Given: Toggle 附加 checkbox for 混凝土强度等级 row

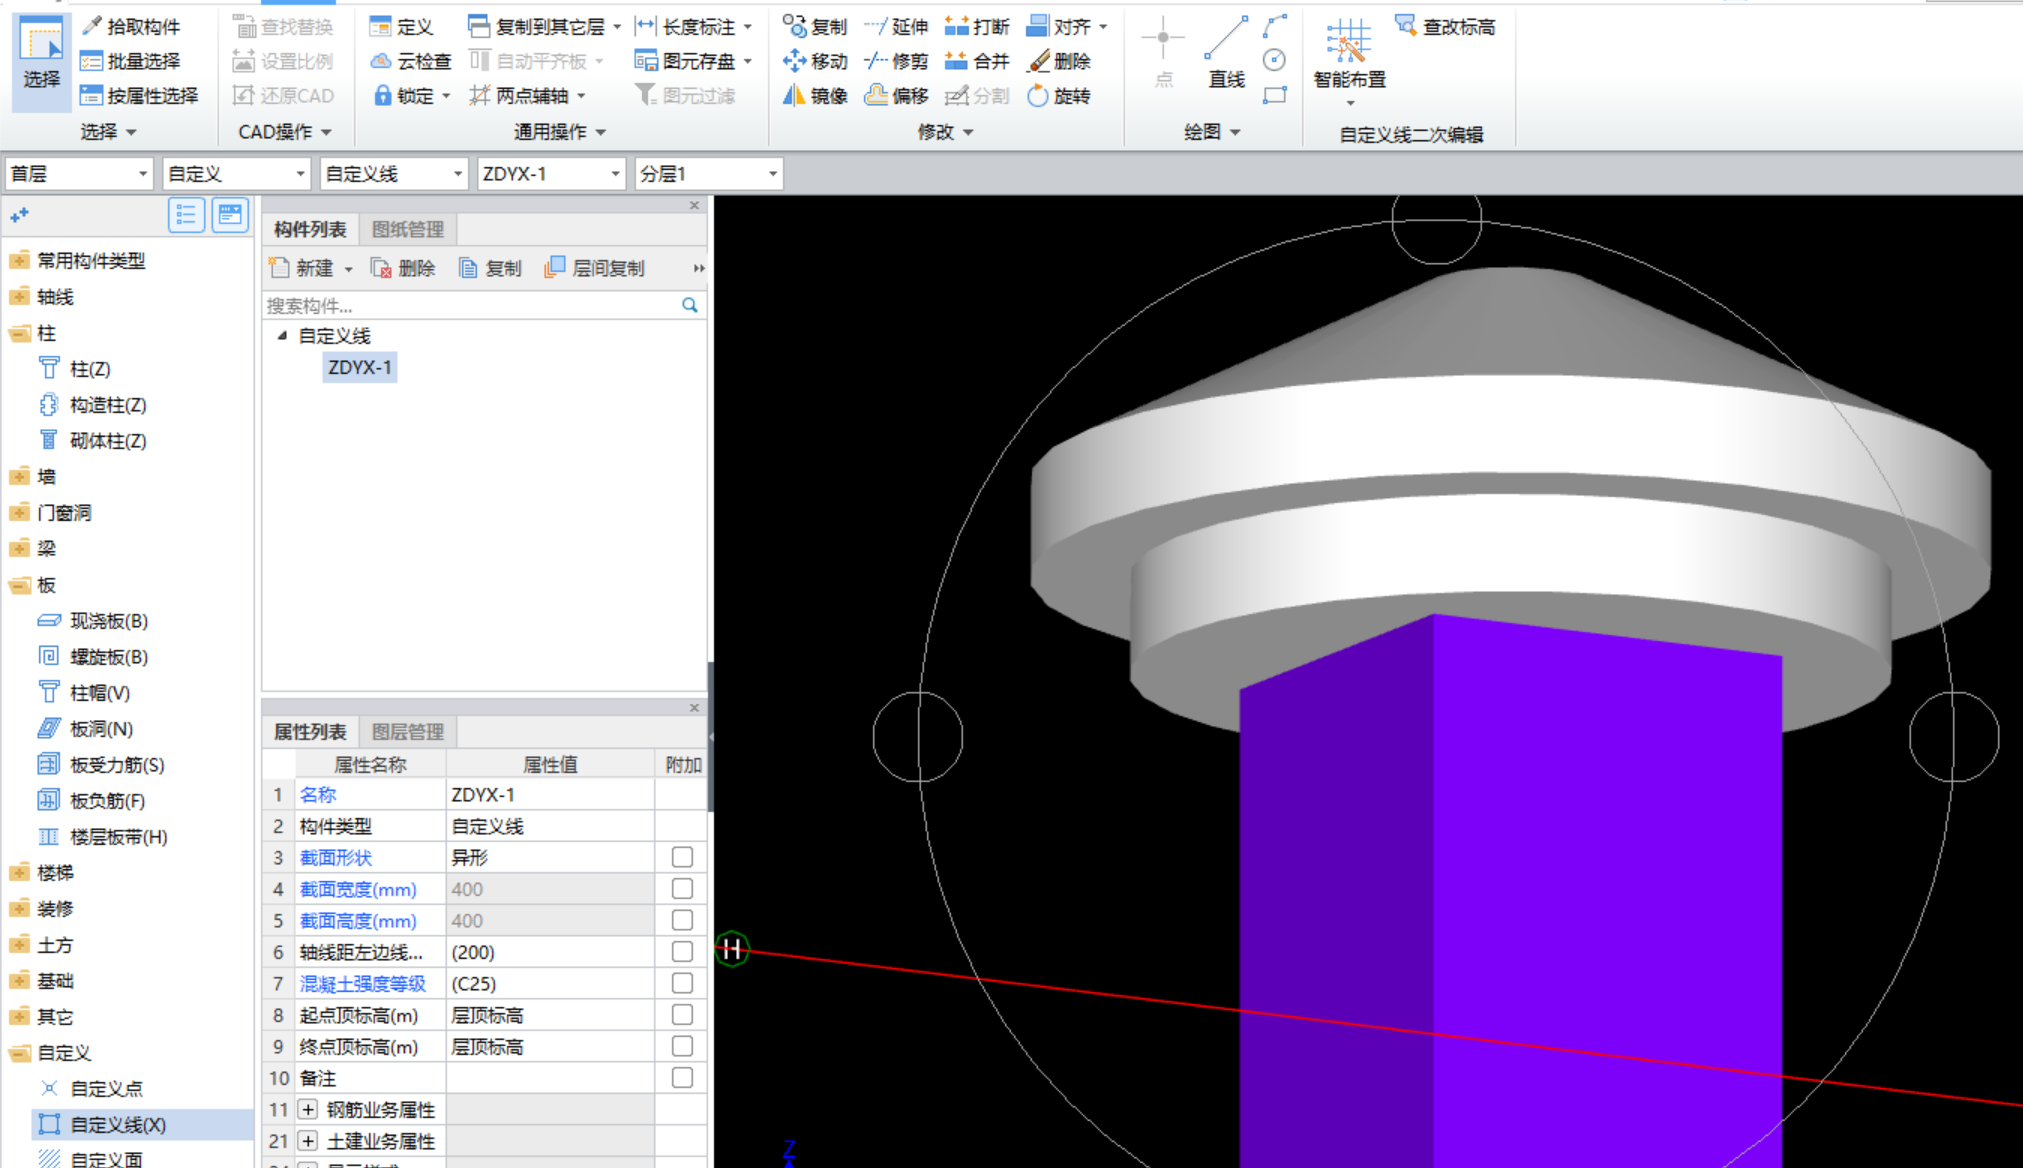Looking at the screenshot, I should coord(682,983).
